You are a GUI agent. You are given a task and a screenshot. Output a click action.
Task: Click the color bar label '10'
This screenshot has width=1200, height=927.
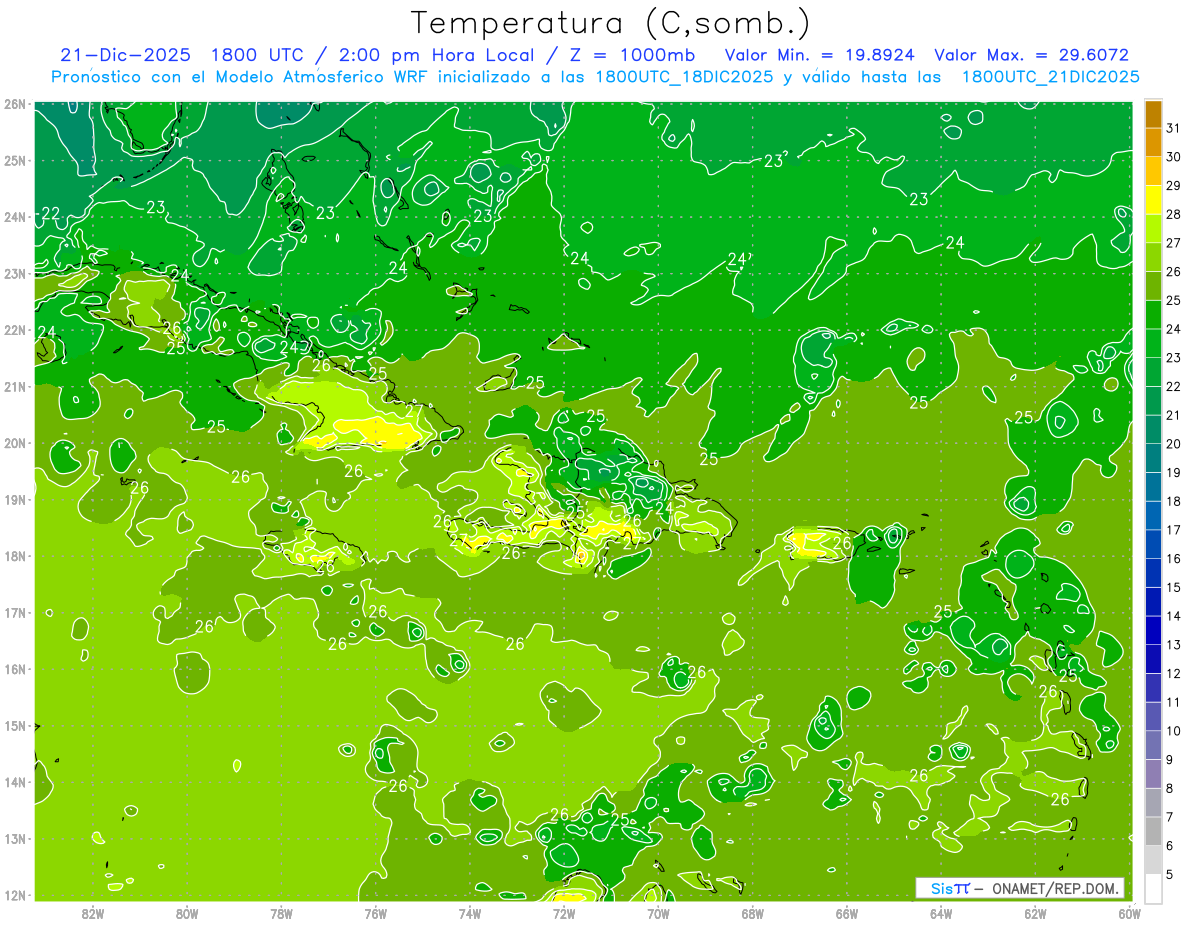click(x=1173, y=730)
